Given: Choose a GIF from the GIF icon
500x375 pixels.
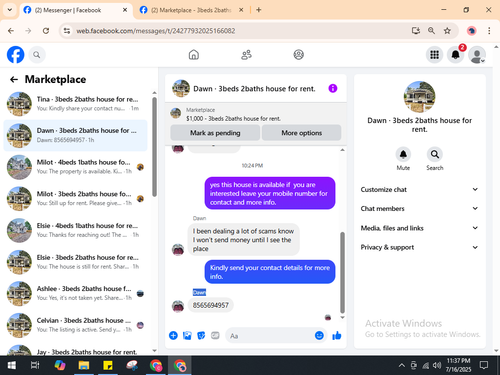Looking at the screenshot, I should pyautogui.click(x=215, y=335).
